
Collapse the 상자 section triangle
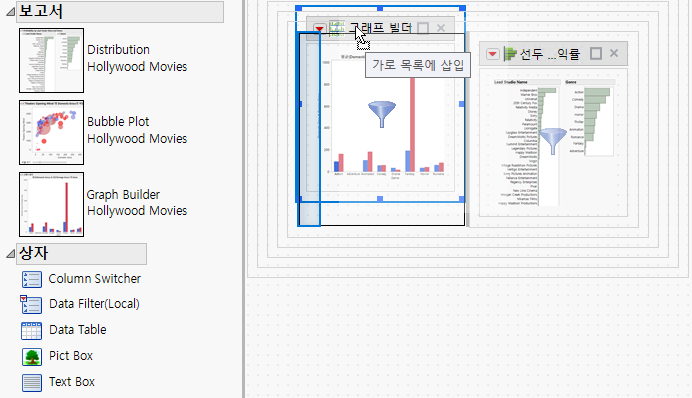tap(10, 254)
